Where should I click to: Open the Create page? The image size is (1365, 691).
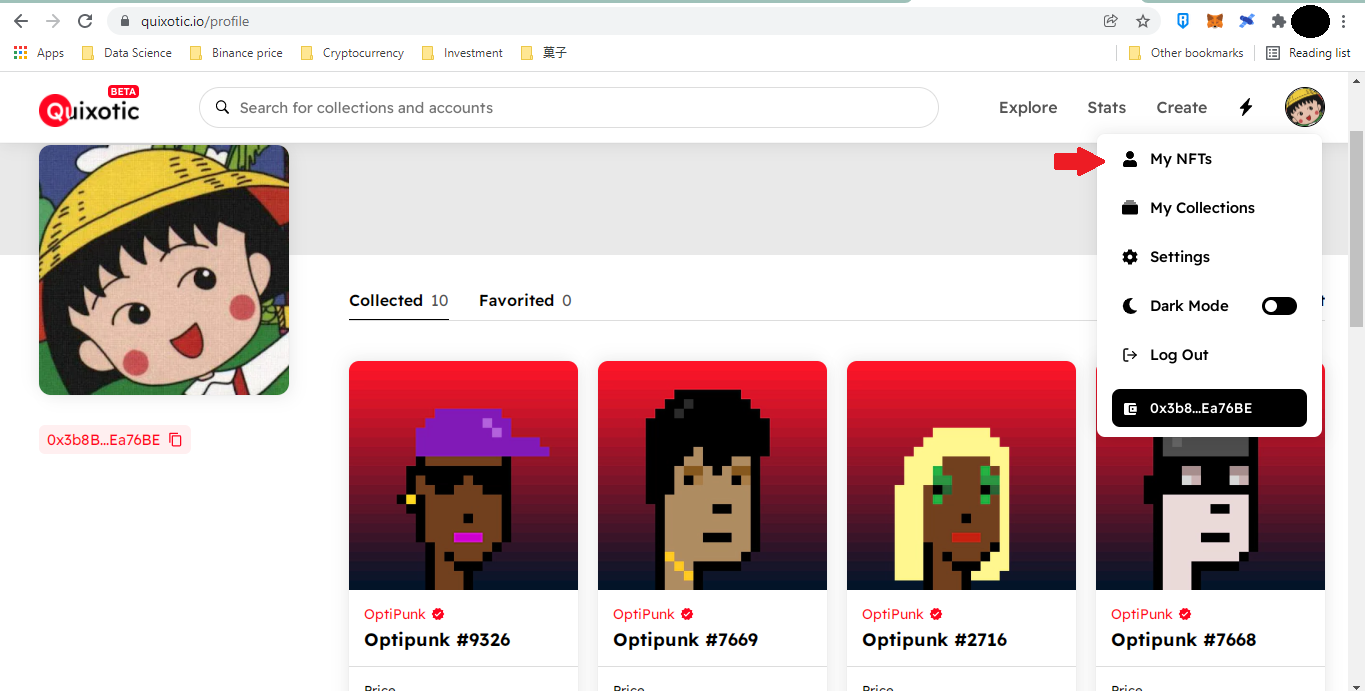click(x=1182, y=107)
